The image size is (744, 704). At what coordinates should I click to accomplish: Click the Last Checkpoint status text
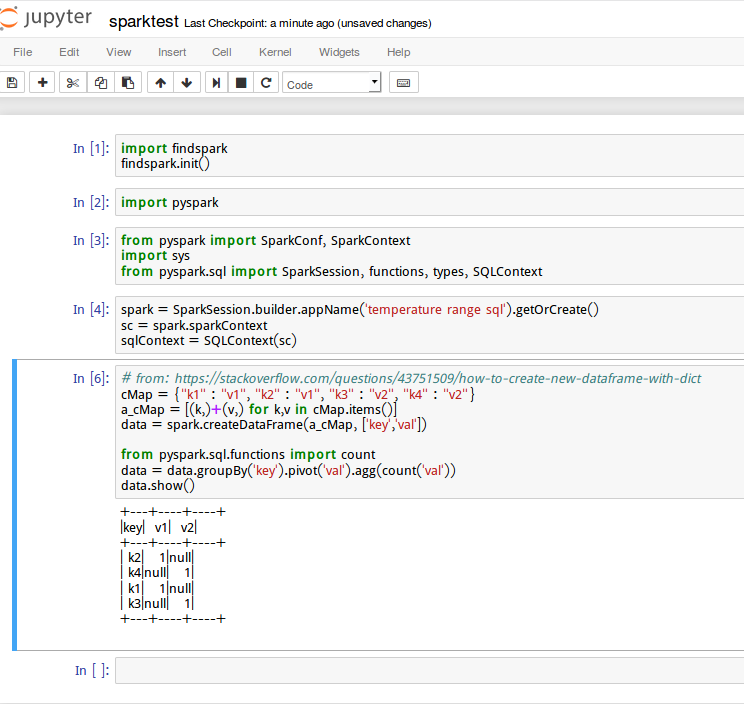click(x=308, y=23)
